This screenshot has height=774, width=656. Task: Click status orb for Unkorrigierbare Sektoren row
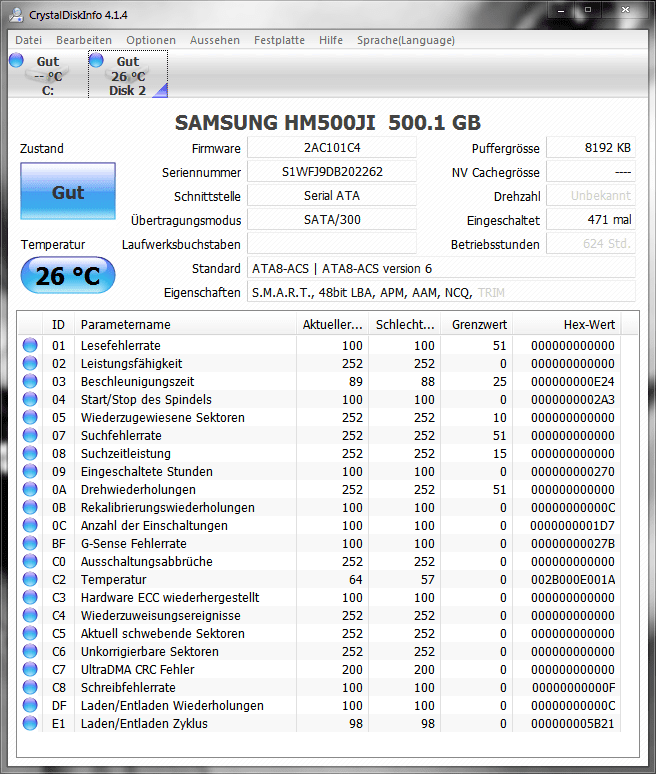[x=30, y=652]
